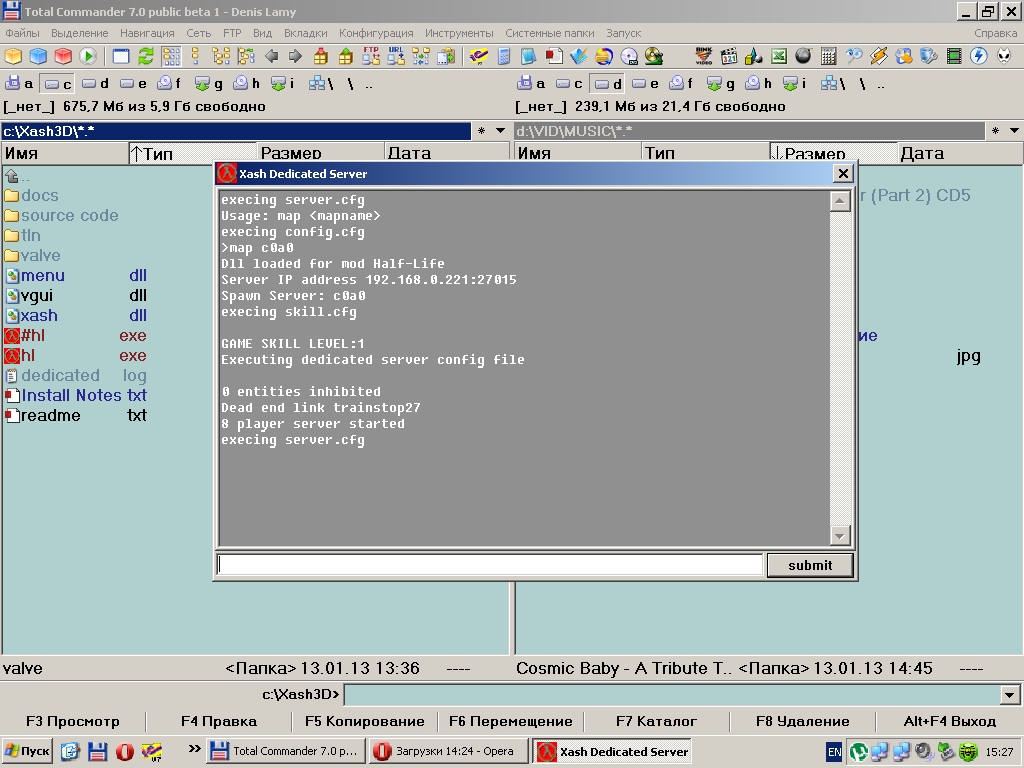The image size is (1024, 768).
Task: Select drive e in the left panel
Action: click(x=134, y=84)
